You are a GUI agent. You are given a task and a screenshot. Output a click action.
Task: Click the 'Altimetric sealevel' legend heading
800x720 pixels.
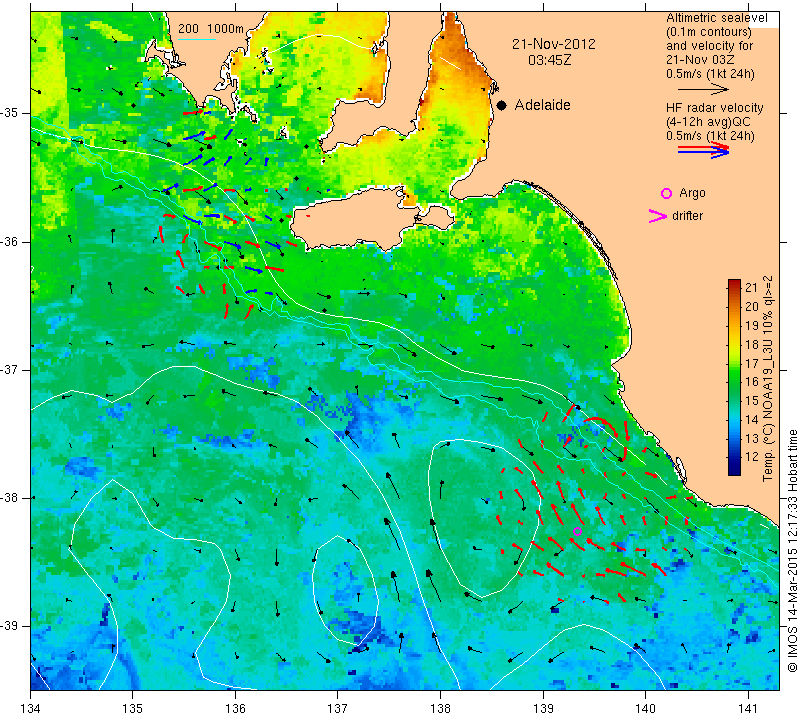click(716, 18)
